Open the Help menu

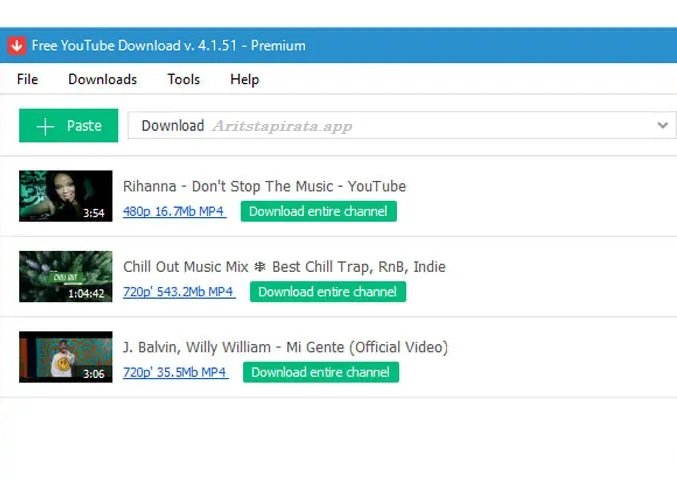point(244,79)
